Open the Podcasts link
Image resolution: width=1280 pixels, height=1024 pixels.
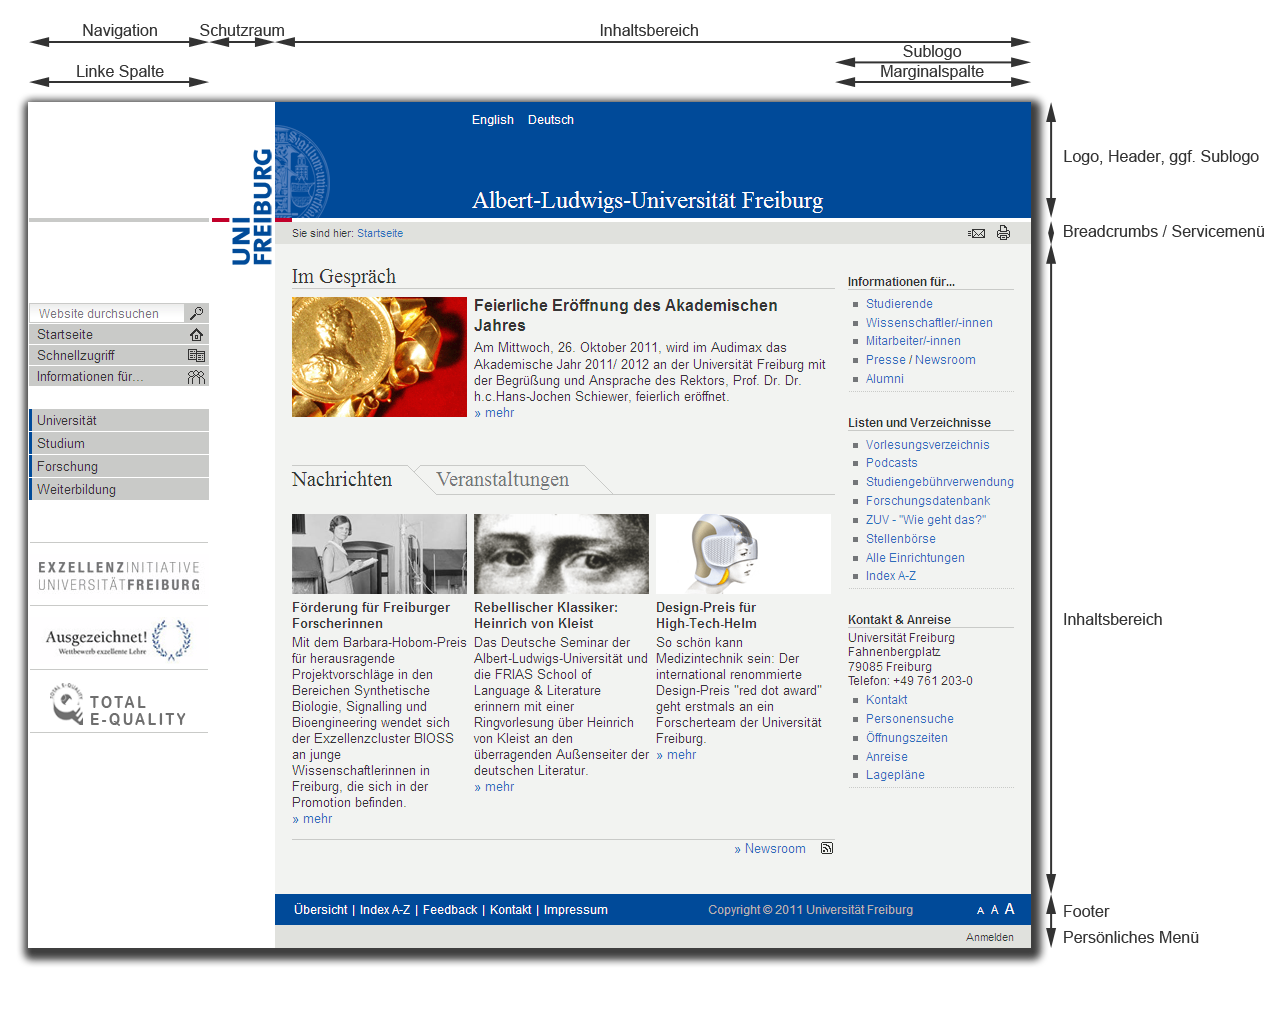pyautogui.click(x=891, y=463)
